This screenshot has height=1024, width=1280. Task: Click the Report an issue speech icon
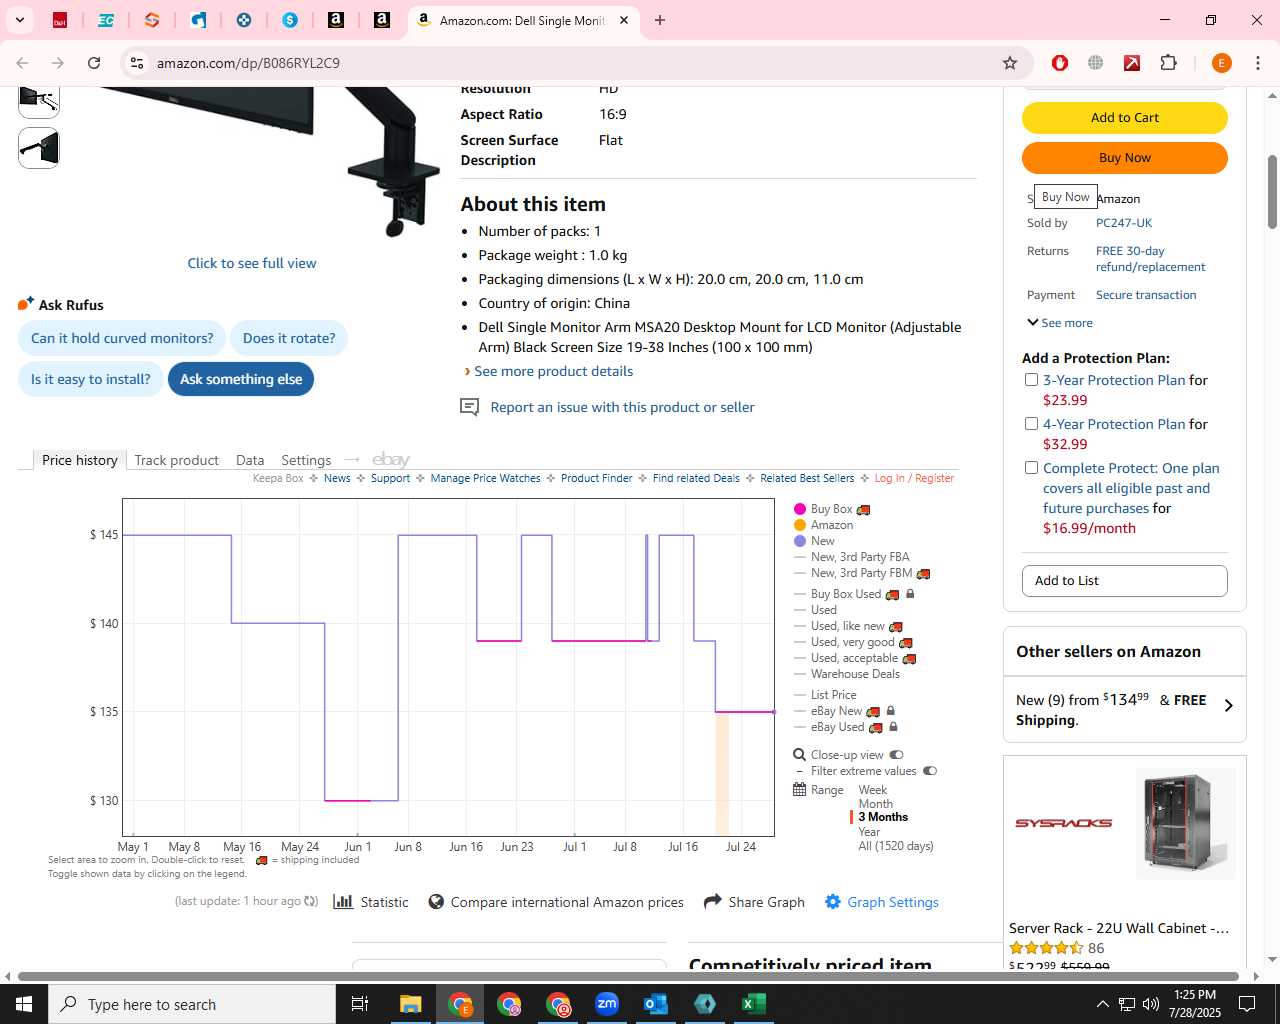pyautogui.click(x=469, y=407)
